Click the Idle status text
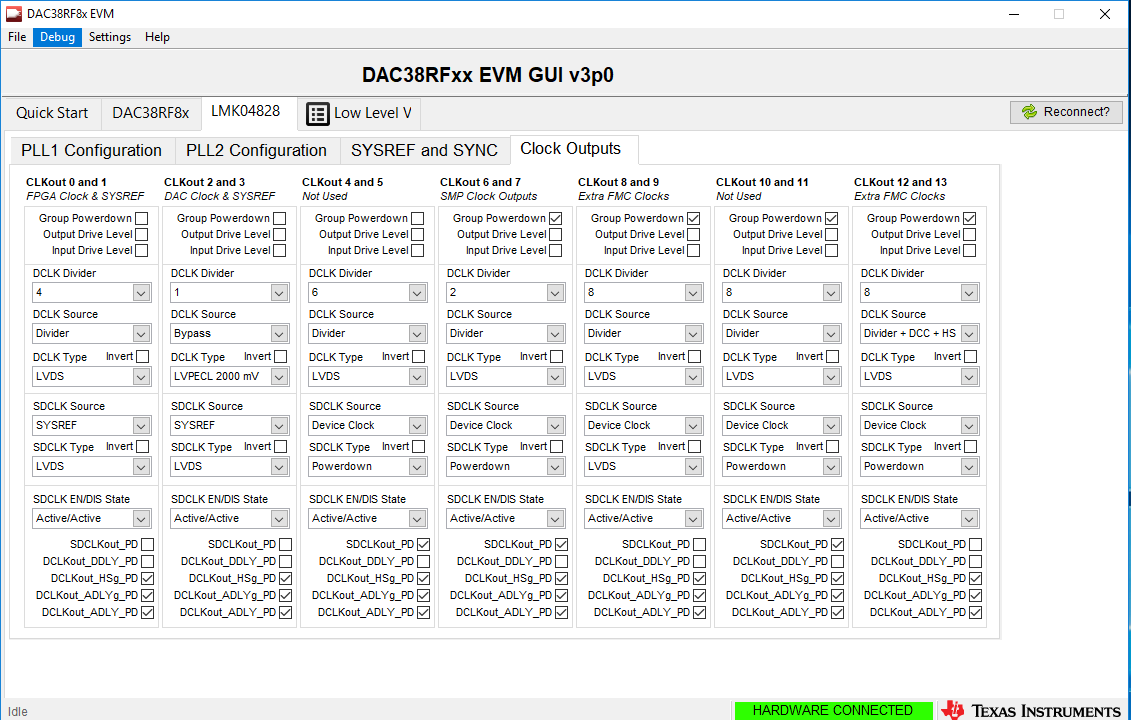The image size is (1131, 720). point(18,711)
